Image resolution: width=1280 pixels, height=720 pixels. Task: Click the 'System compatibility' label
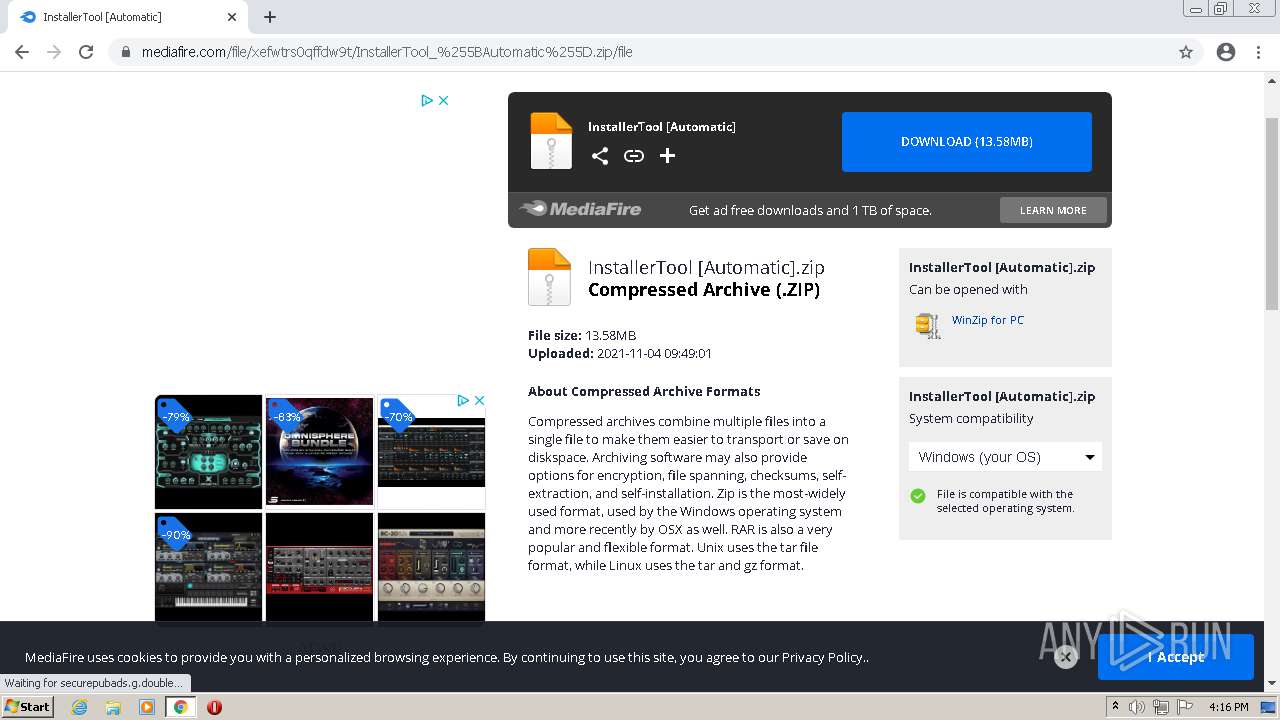tap(971, 418)
